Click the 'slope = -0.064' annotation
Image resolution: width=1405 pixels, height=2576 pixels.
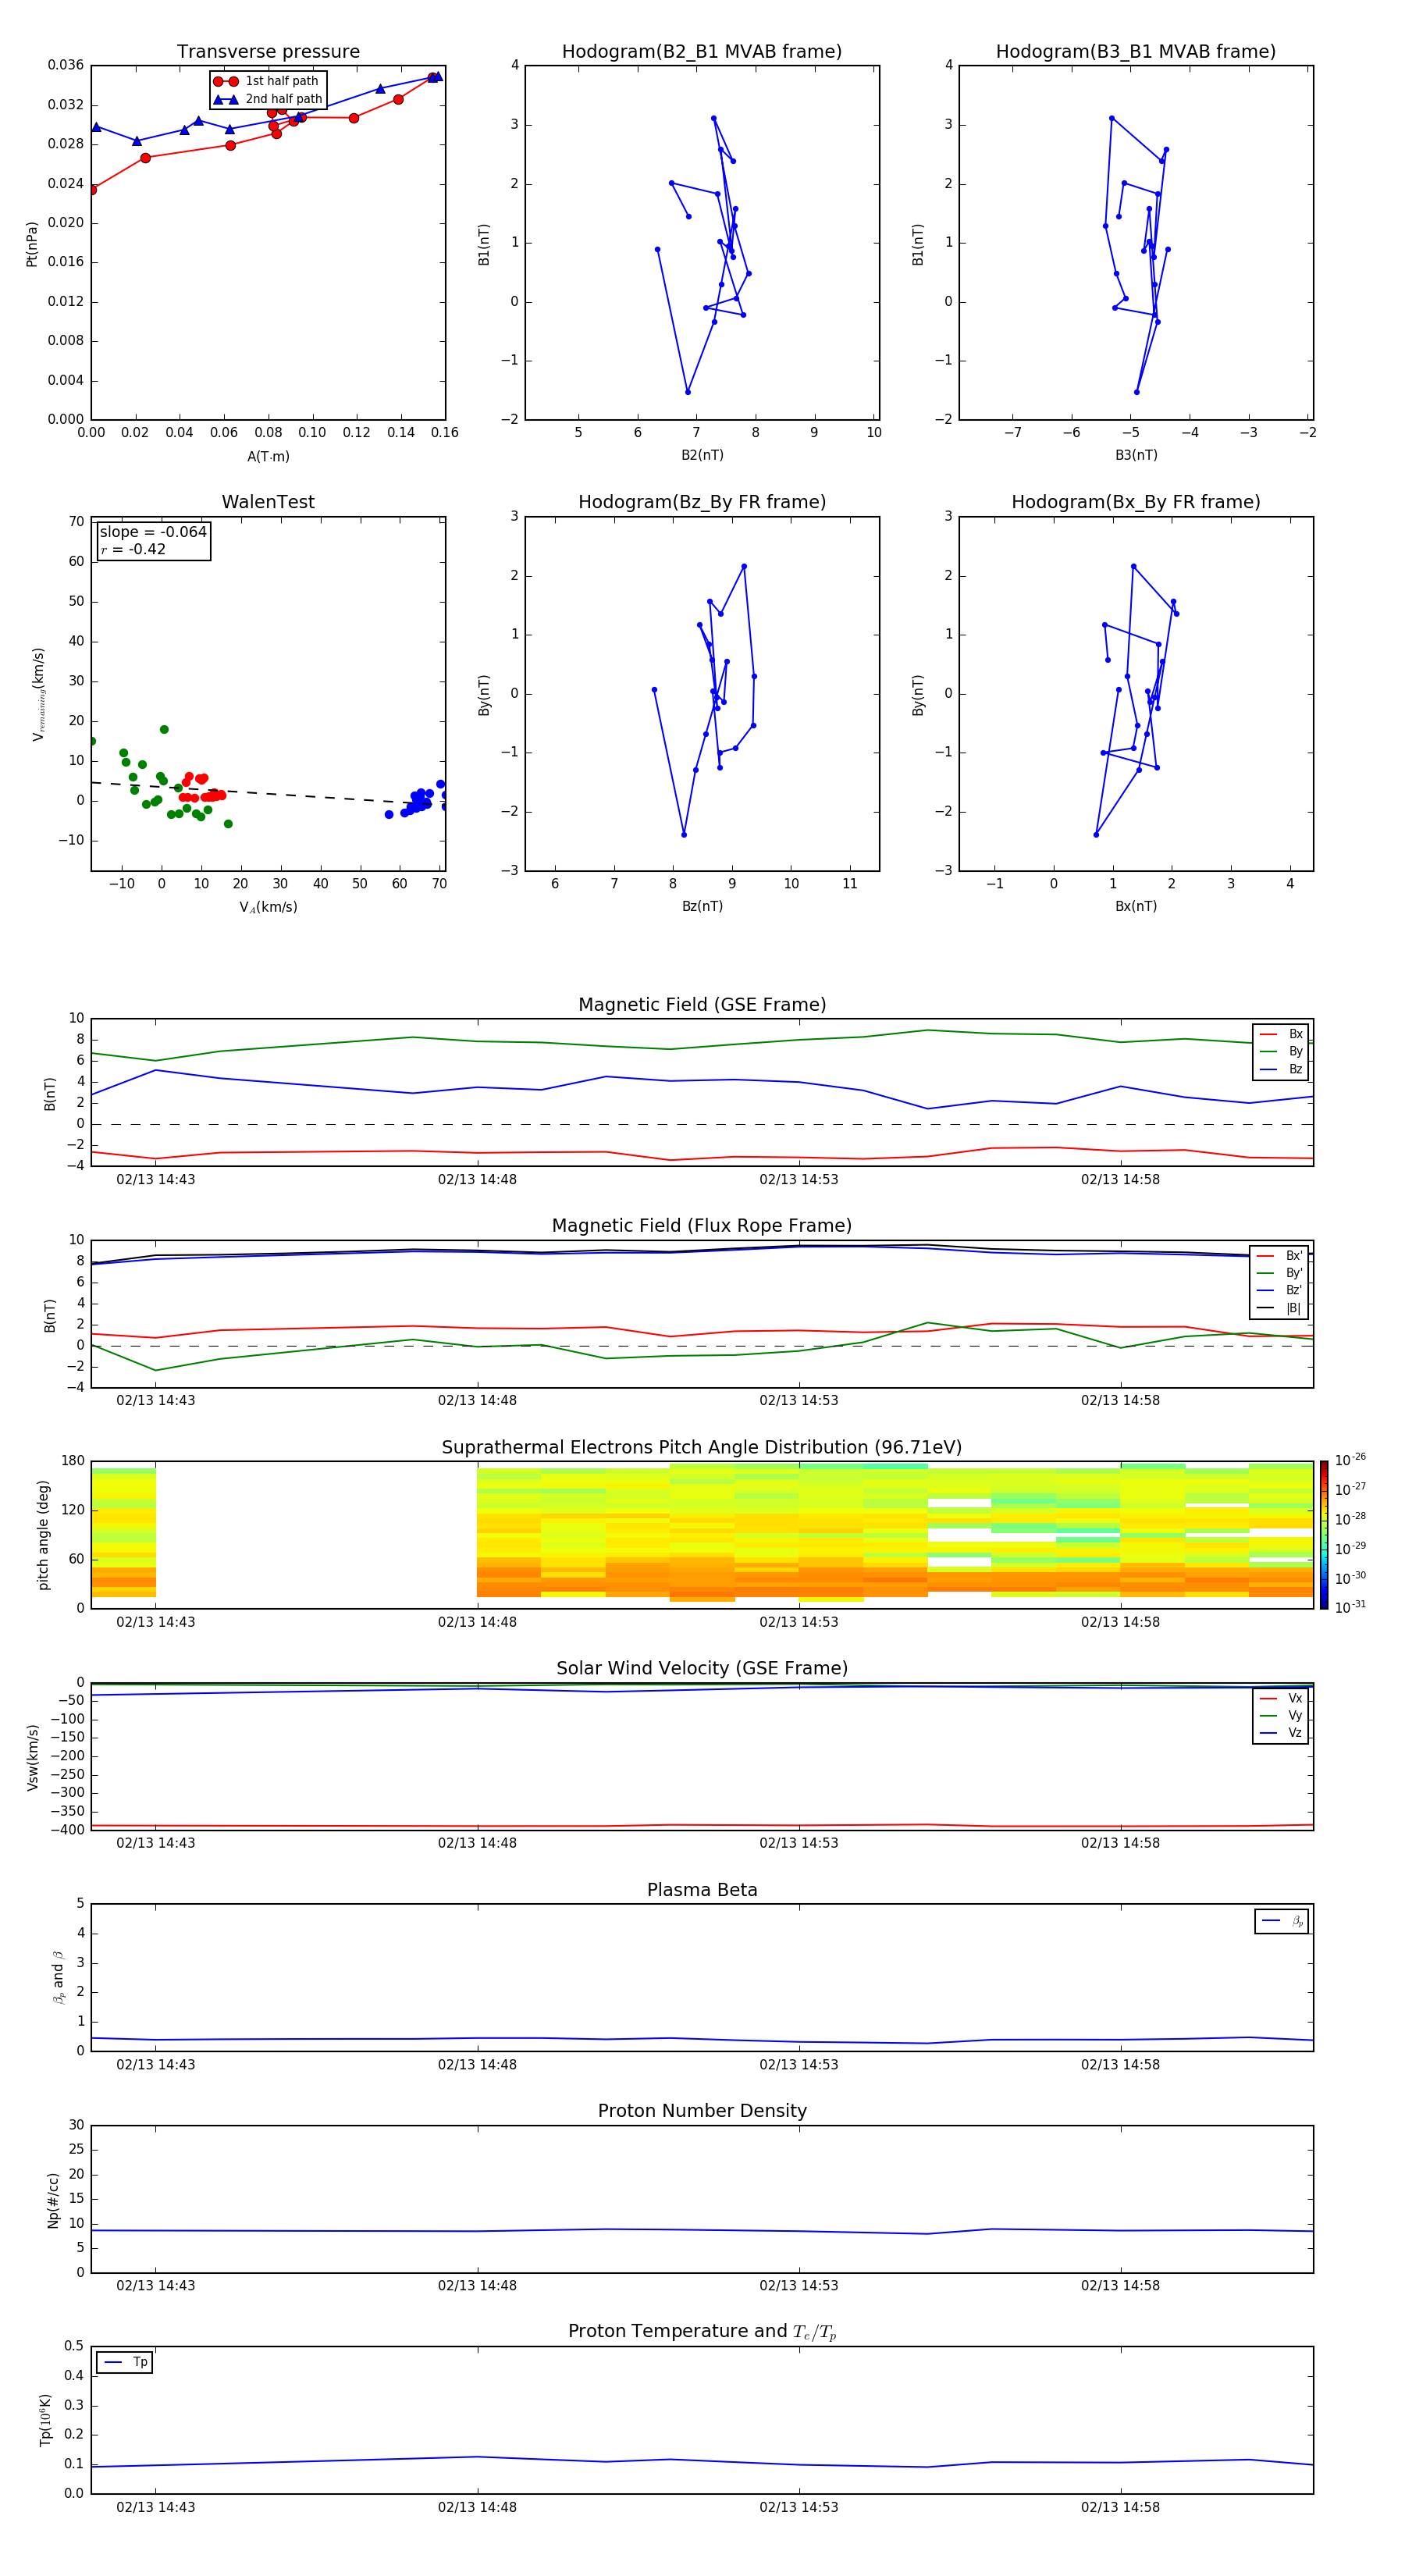coord(153,532)
